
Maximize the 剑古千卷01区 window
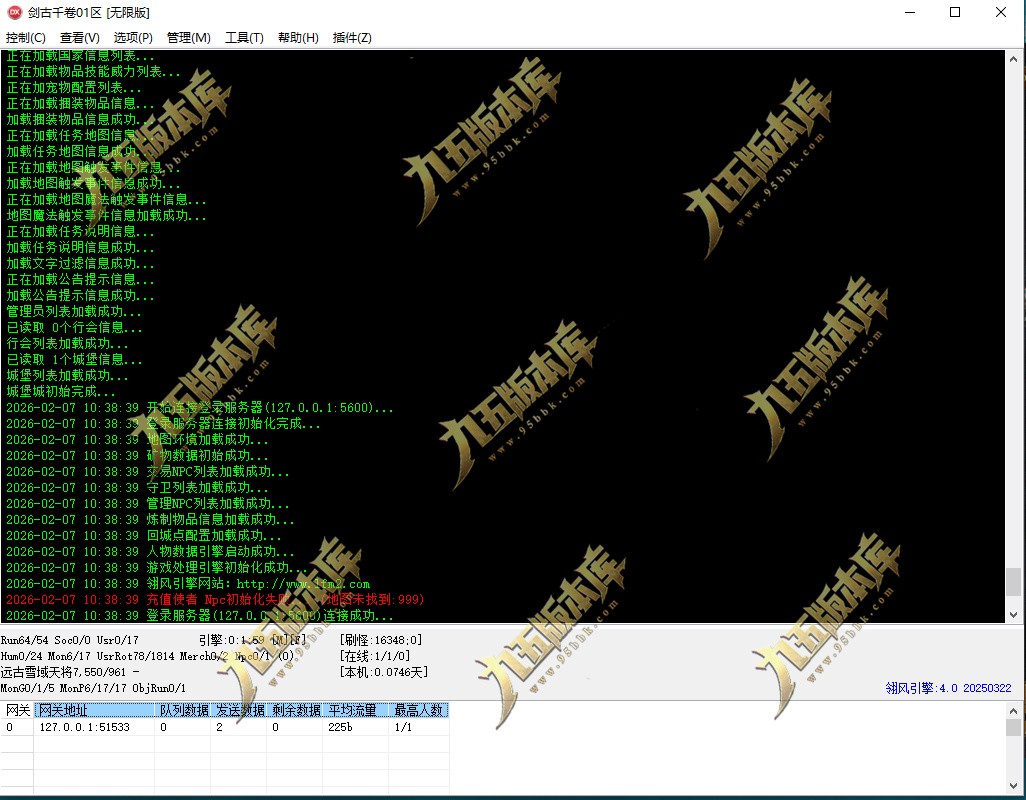(955, 12)
